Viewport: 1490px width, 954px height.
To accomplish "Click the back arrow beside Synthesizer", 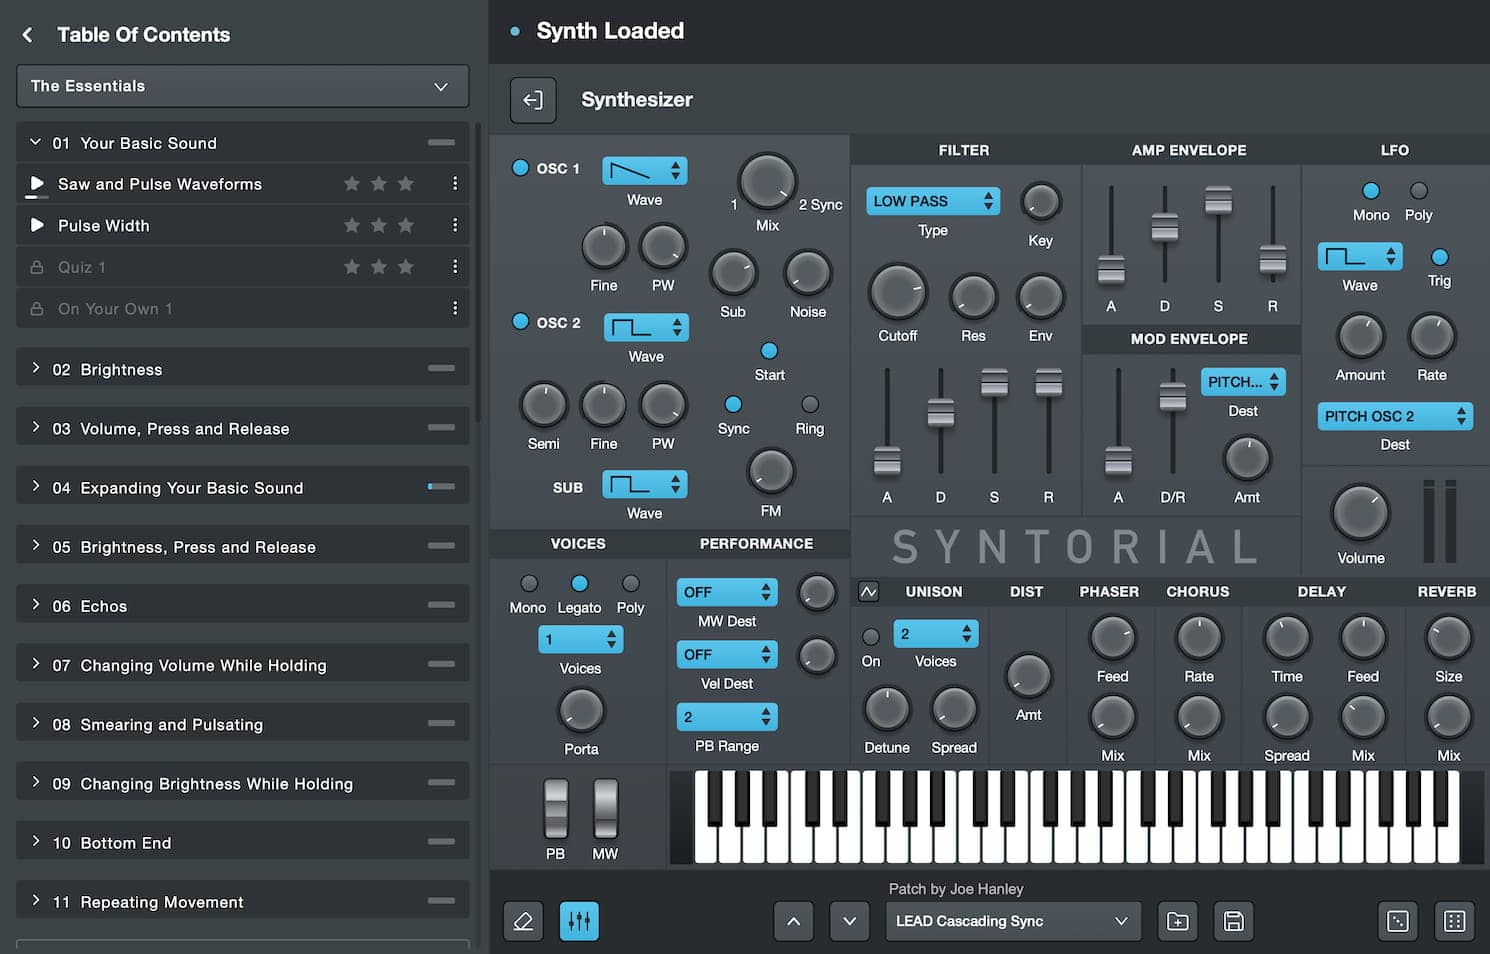I will click(533, 100).
